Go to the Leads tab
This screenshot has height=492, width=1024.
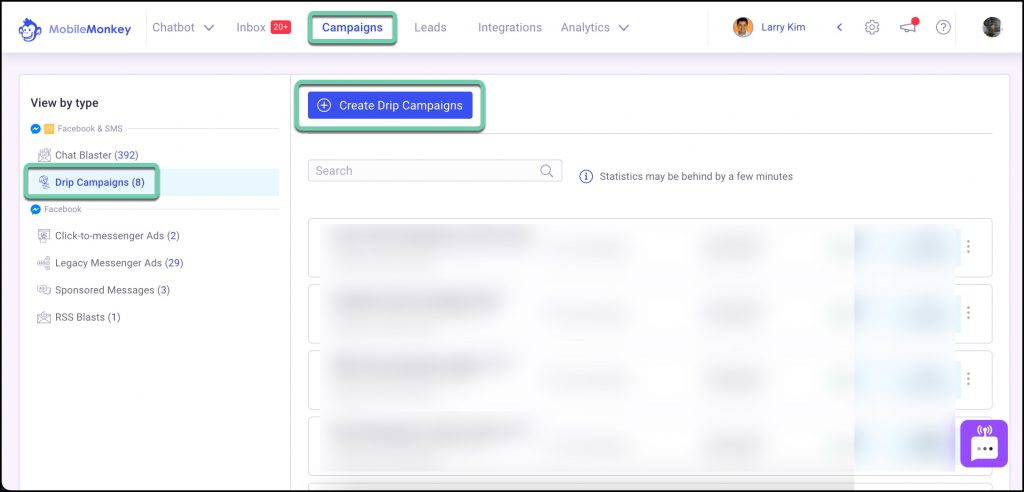click(430, 27)
